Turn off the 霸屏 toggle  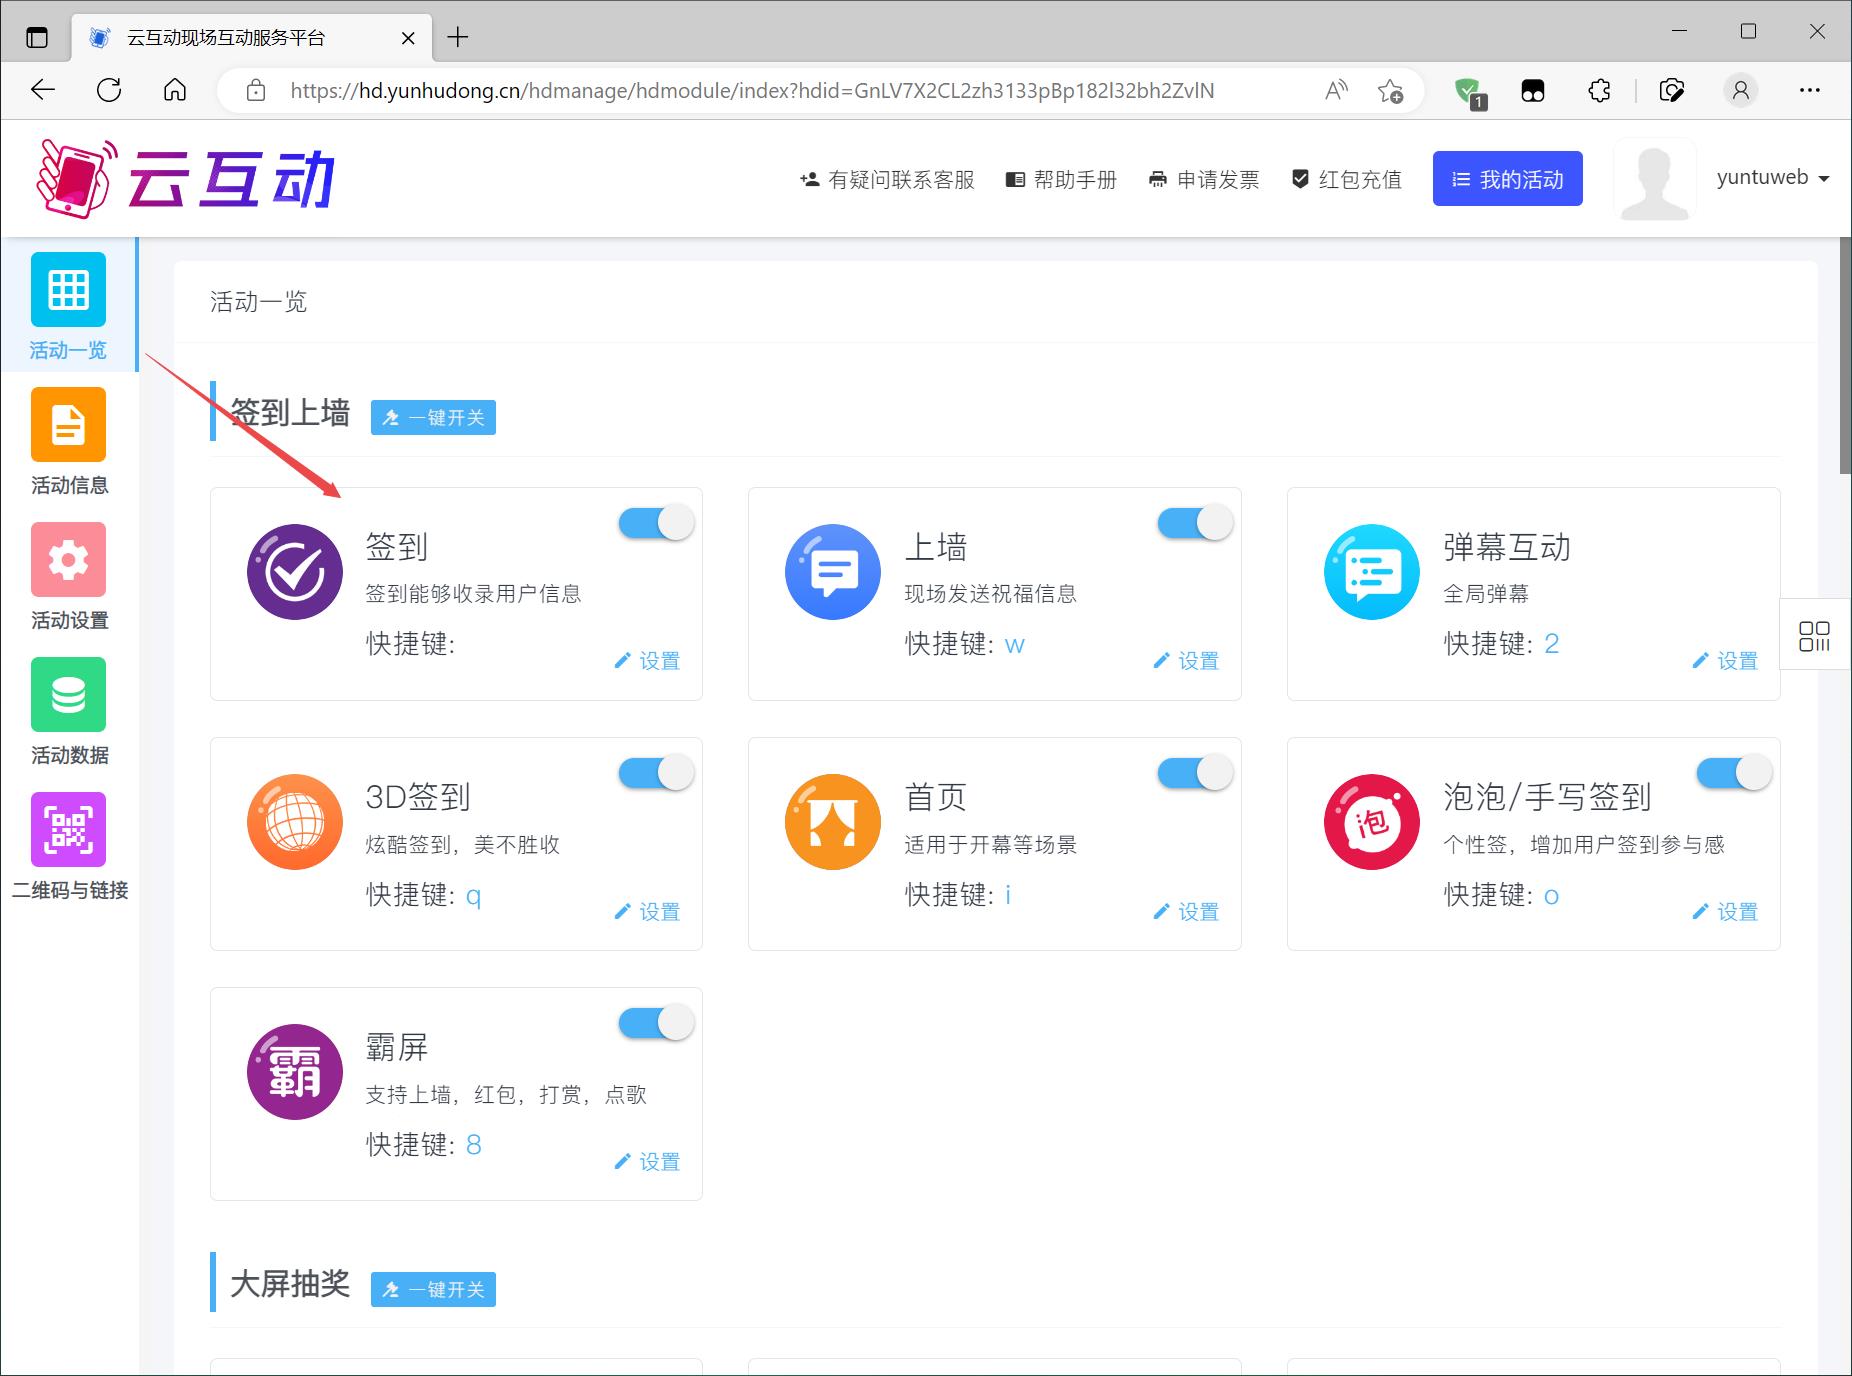click(x=656, y=1023)
